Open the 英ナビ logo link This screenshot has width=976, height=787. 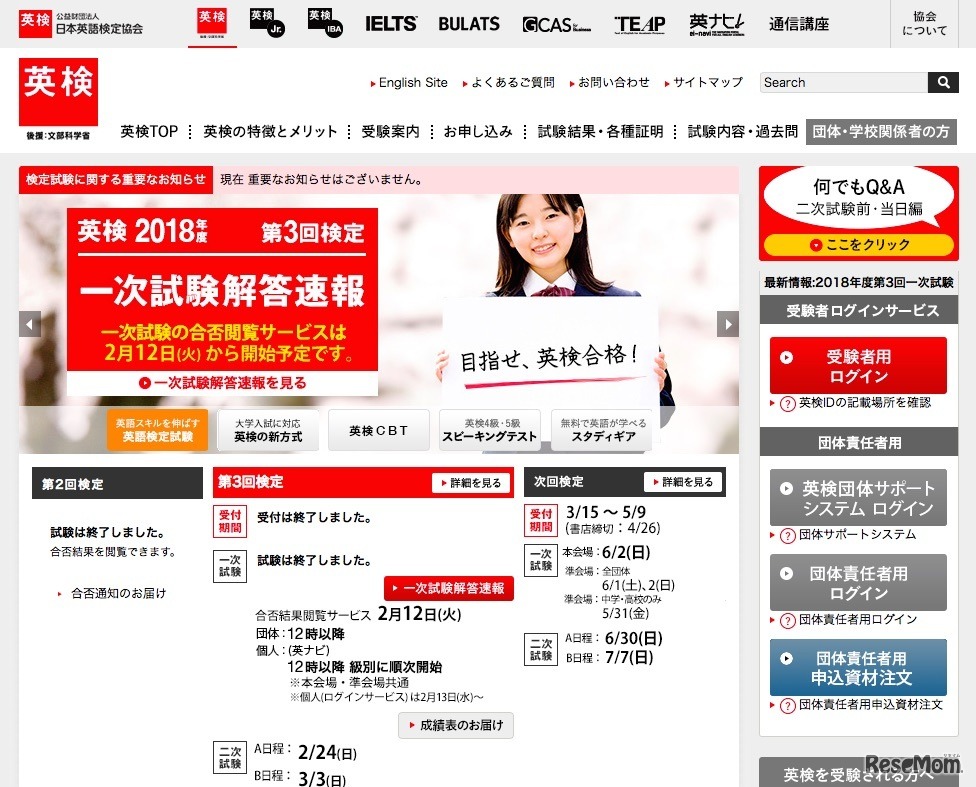pos(716,24)
